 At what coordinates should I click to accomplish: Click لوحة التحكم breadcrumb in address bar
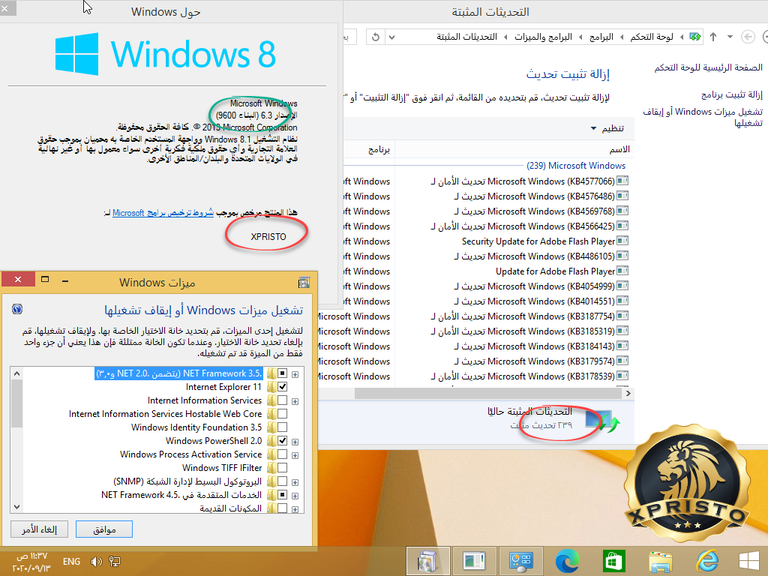[x=651, y=37]
